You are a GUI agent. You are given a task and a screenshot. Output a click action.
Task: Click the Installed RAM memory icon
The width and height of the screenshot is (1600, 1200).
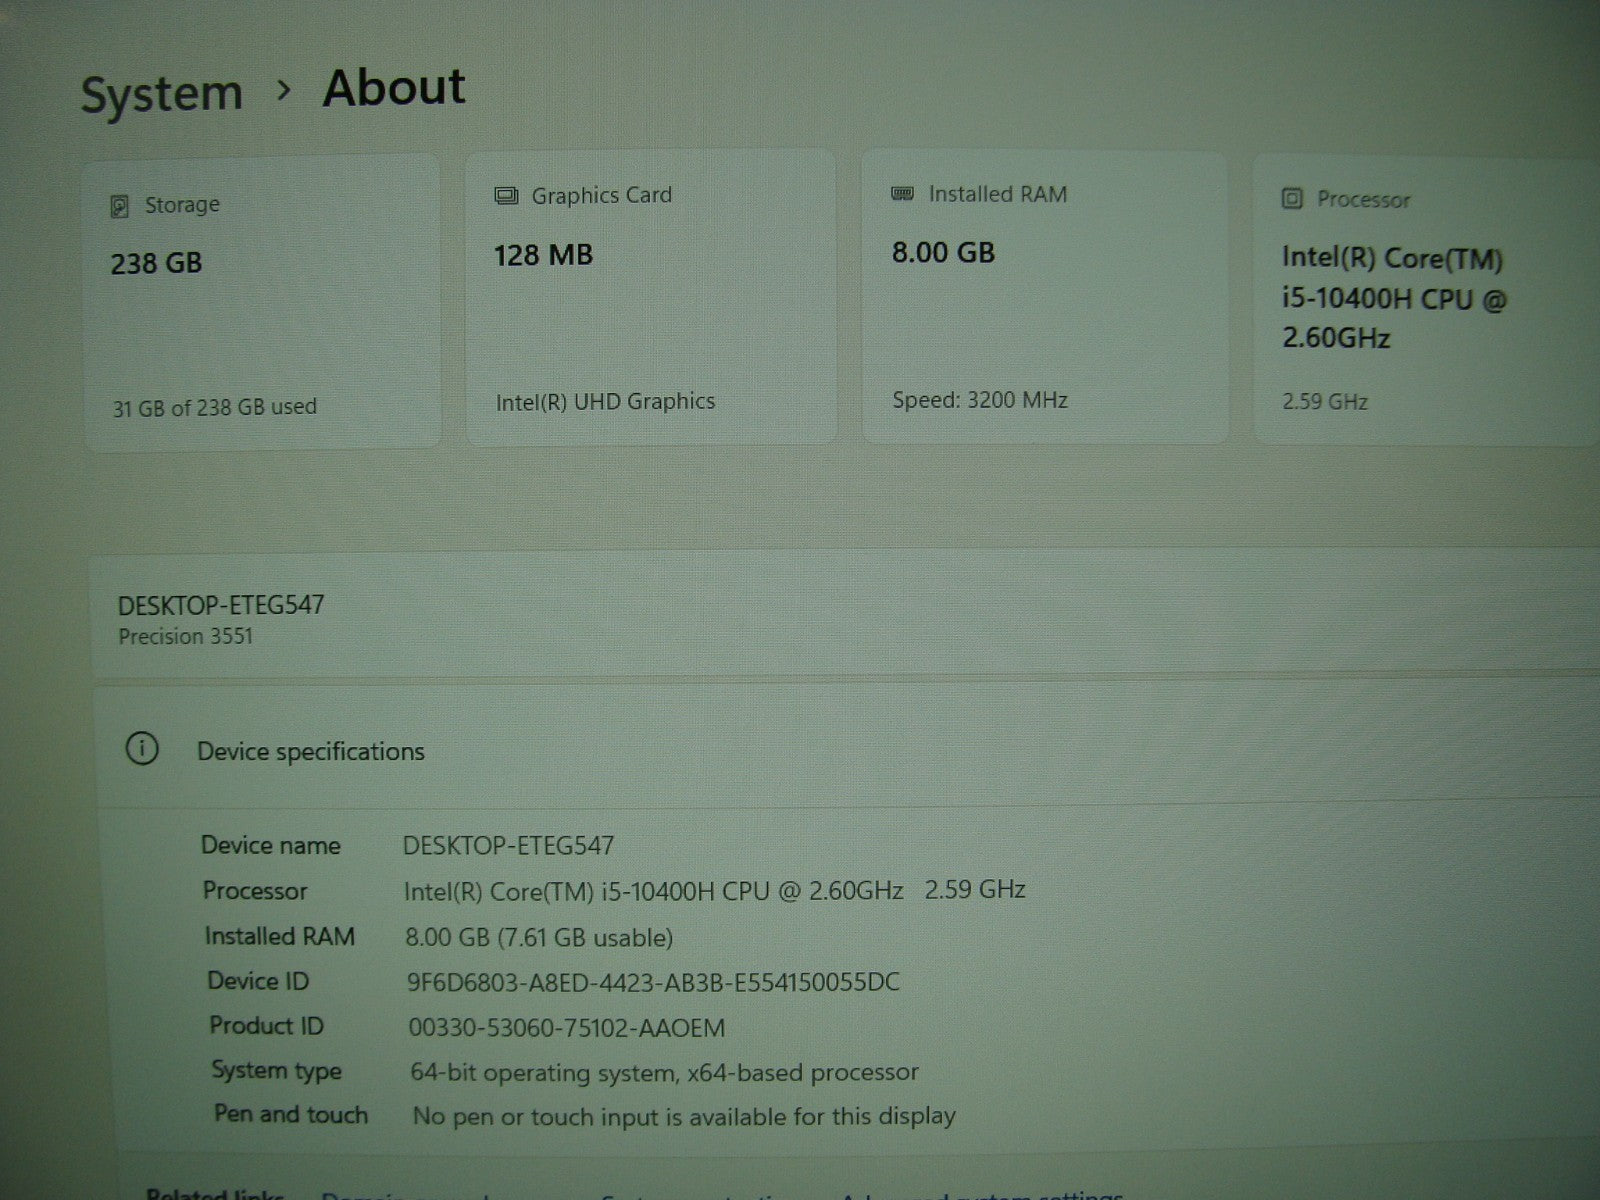[902, 194]
